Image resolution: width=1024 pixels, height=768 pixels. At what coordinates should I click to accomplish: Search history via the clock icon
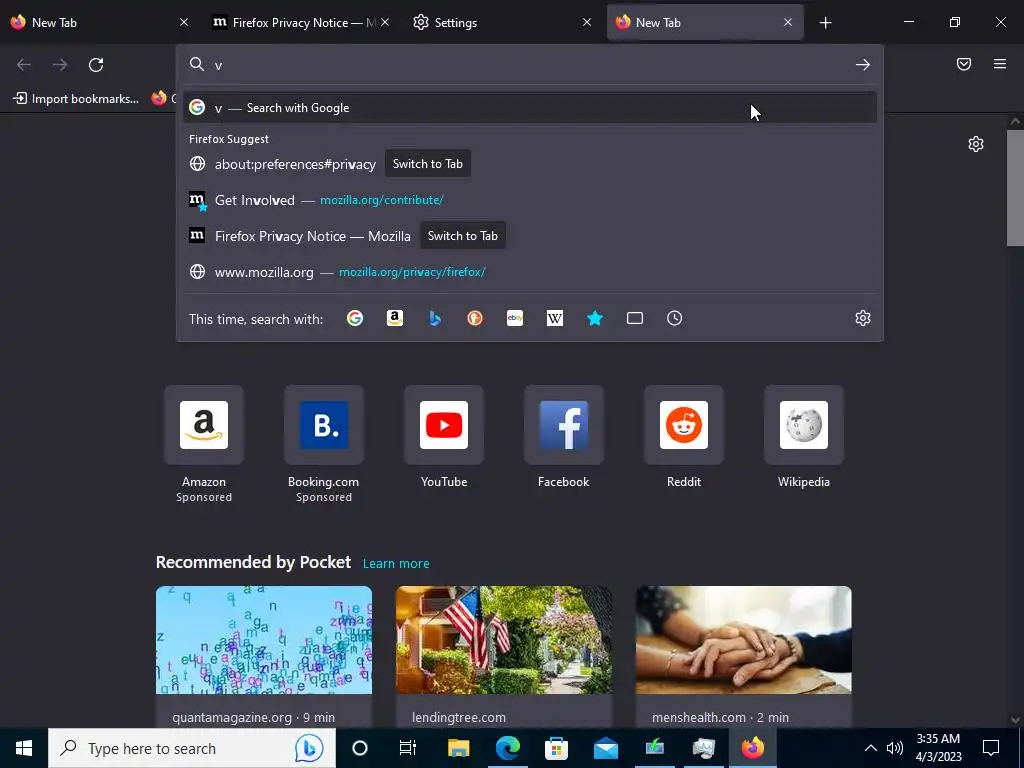click(x=675, y=319)
